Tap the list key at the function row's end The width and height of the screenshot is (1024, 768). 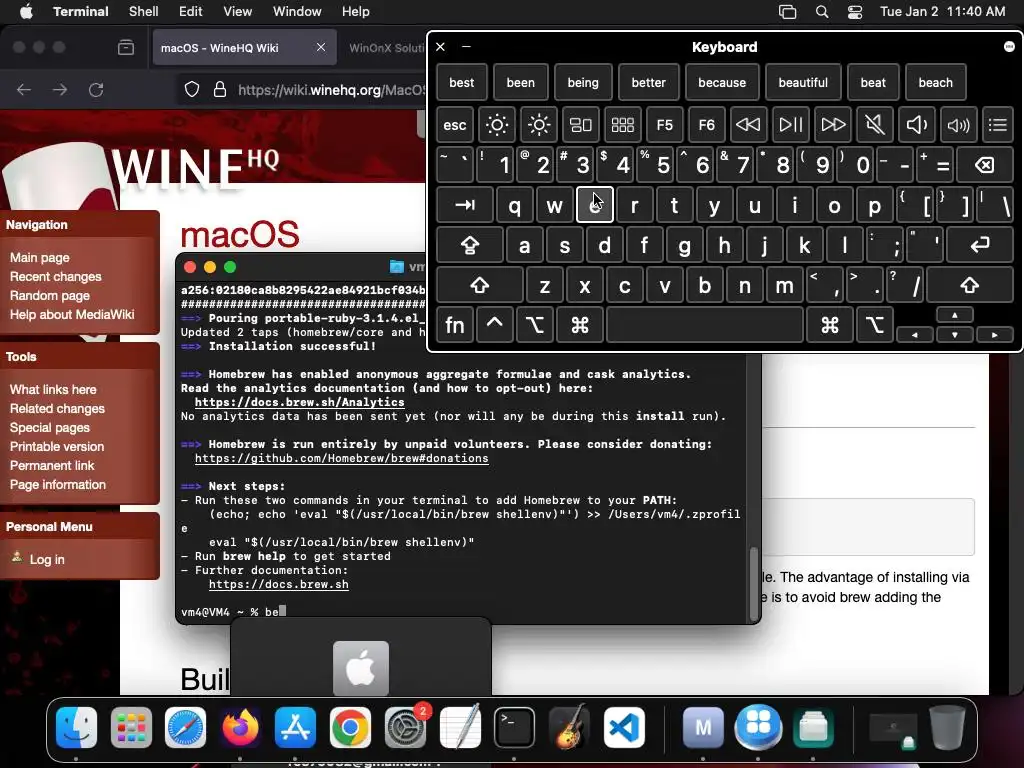point(998,124)
